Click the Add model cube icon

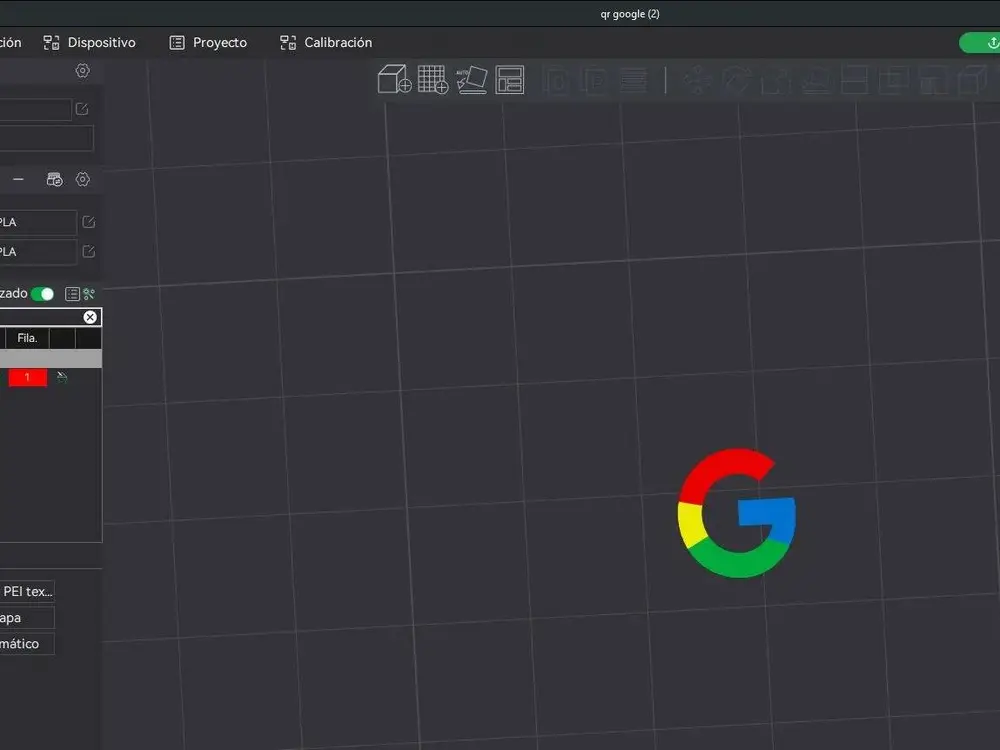click(x=394, y=79)
